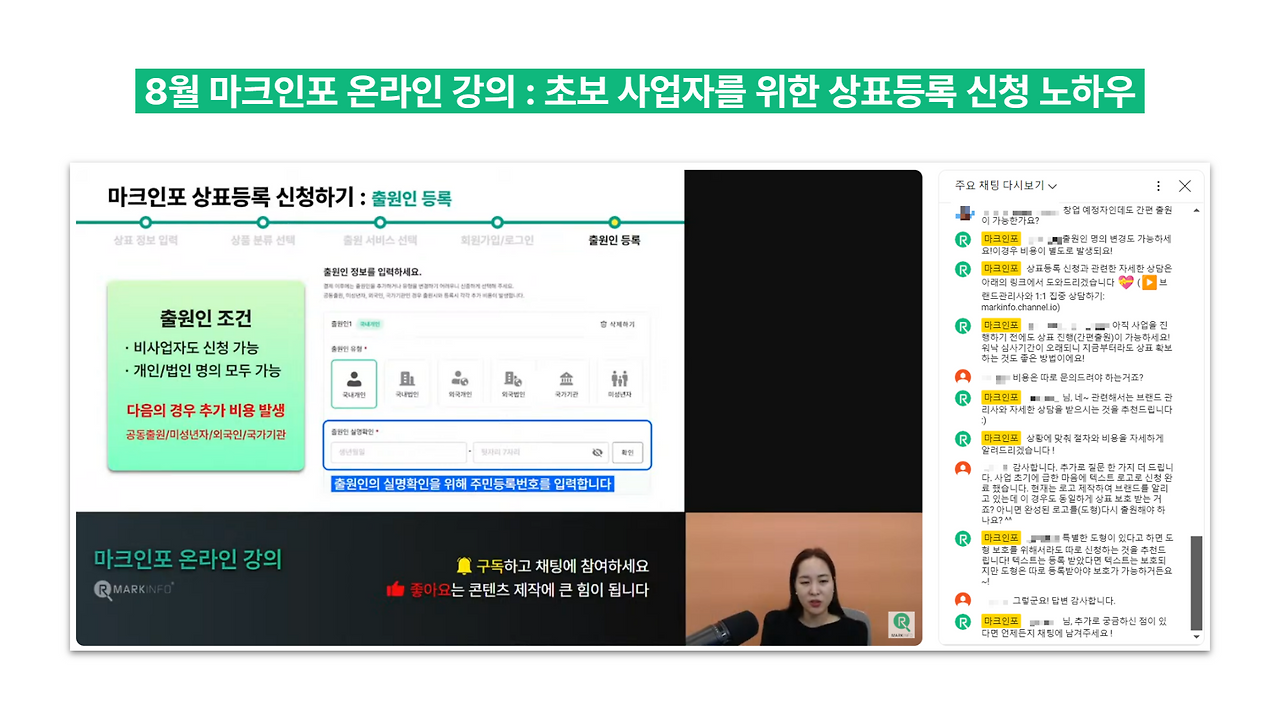The height and width of the screenshot is (720, 1280).
Task: Click the '출원인1' applicant label
Action: [342, 324]
